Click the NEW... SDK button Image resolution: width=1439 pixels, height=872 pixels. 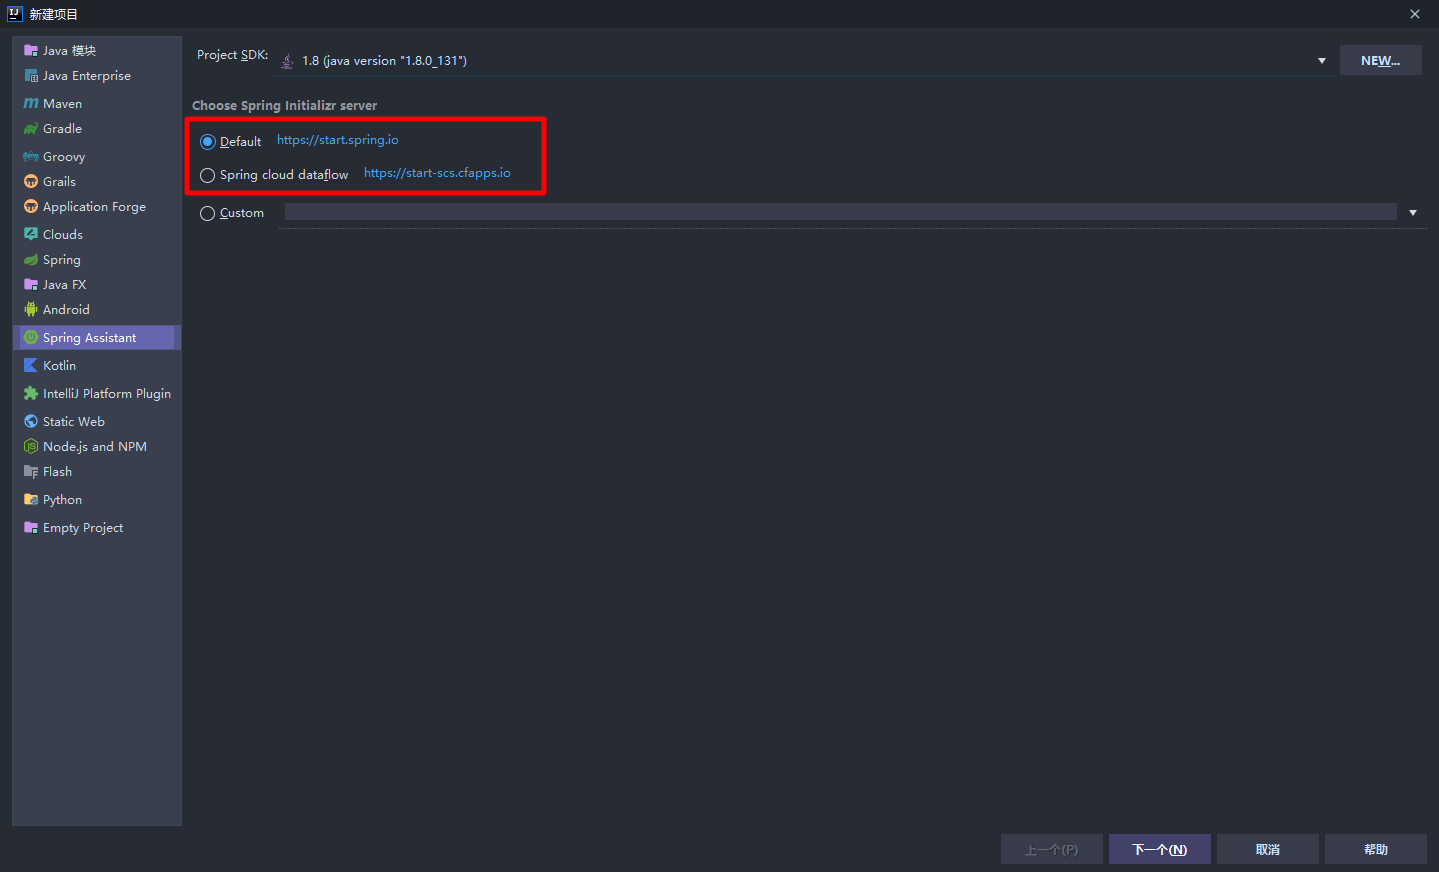(1380, 60)
